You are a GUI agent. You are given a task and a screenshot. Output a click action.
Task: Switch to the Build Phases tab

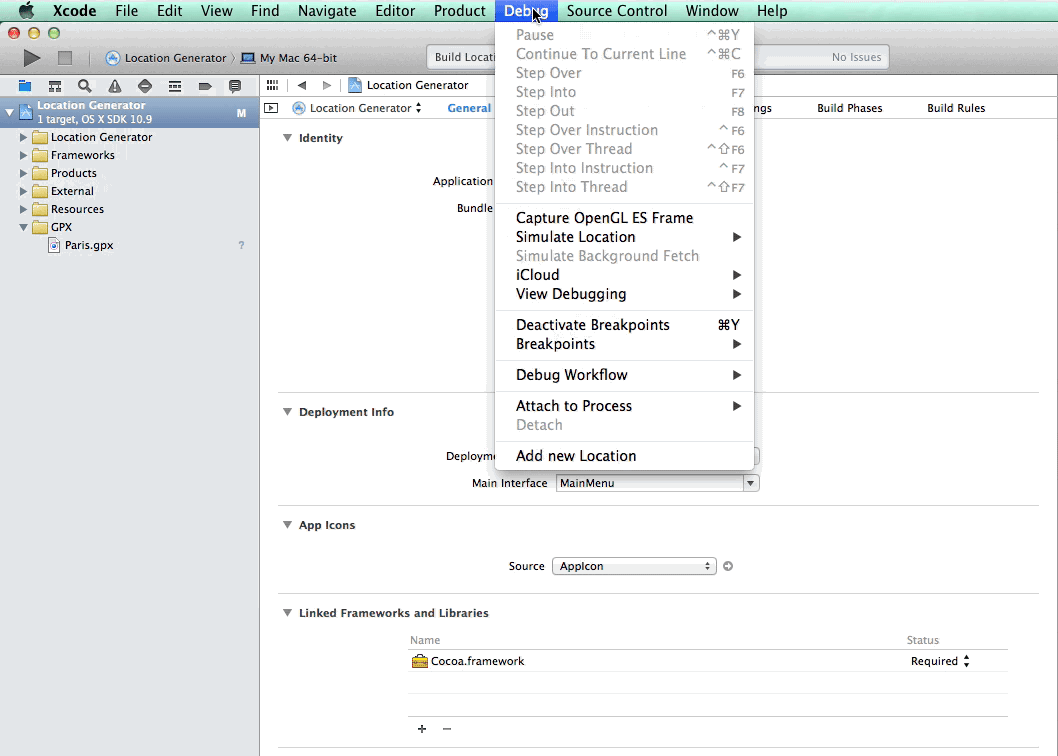[x=850, y=108]
